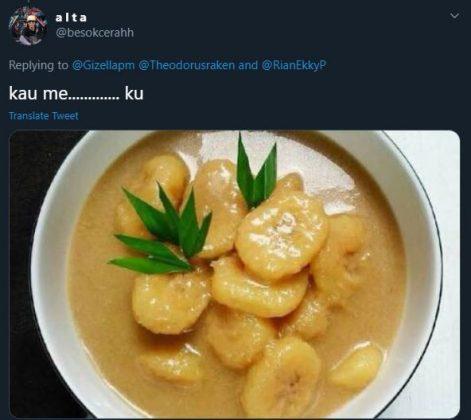Open the display name alta
Screen dimensions: 471x420
[x=71, y=18]
